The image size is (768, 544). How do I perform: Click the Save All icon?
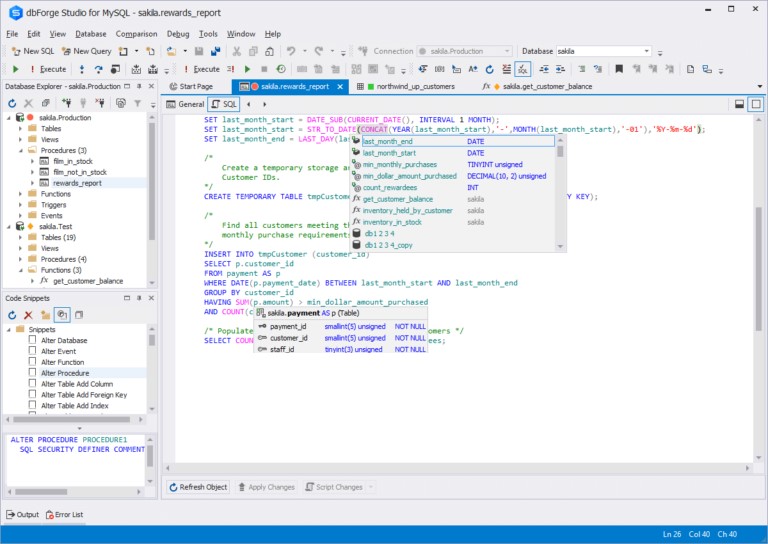216,51
